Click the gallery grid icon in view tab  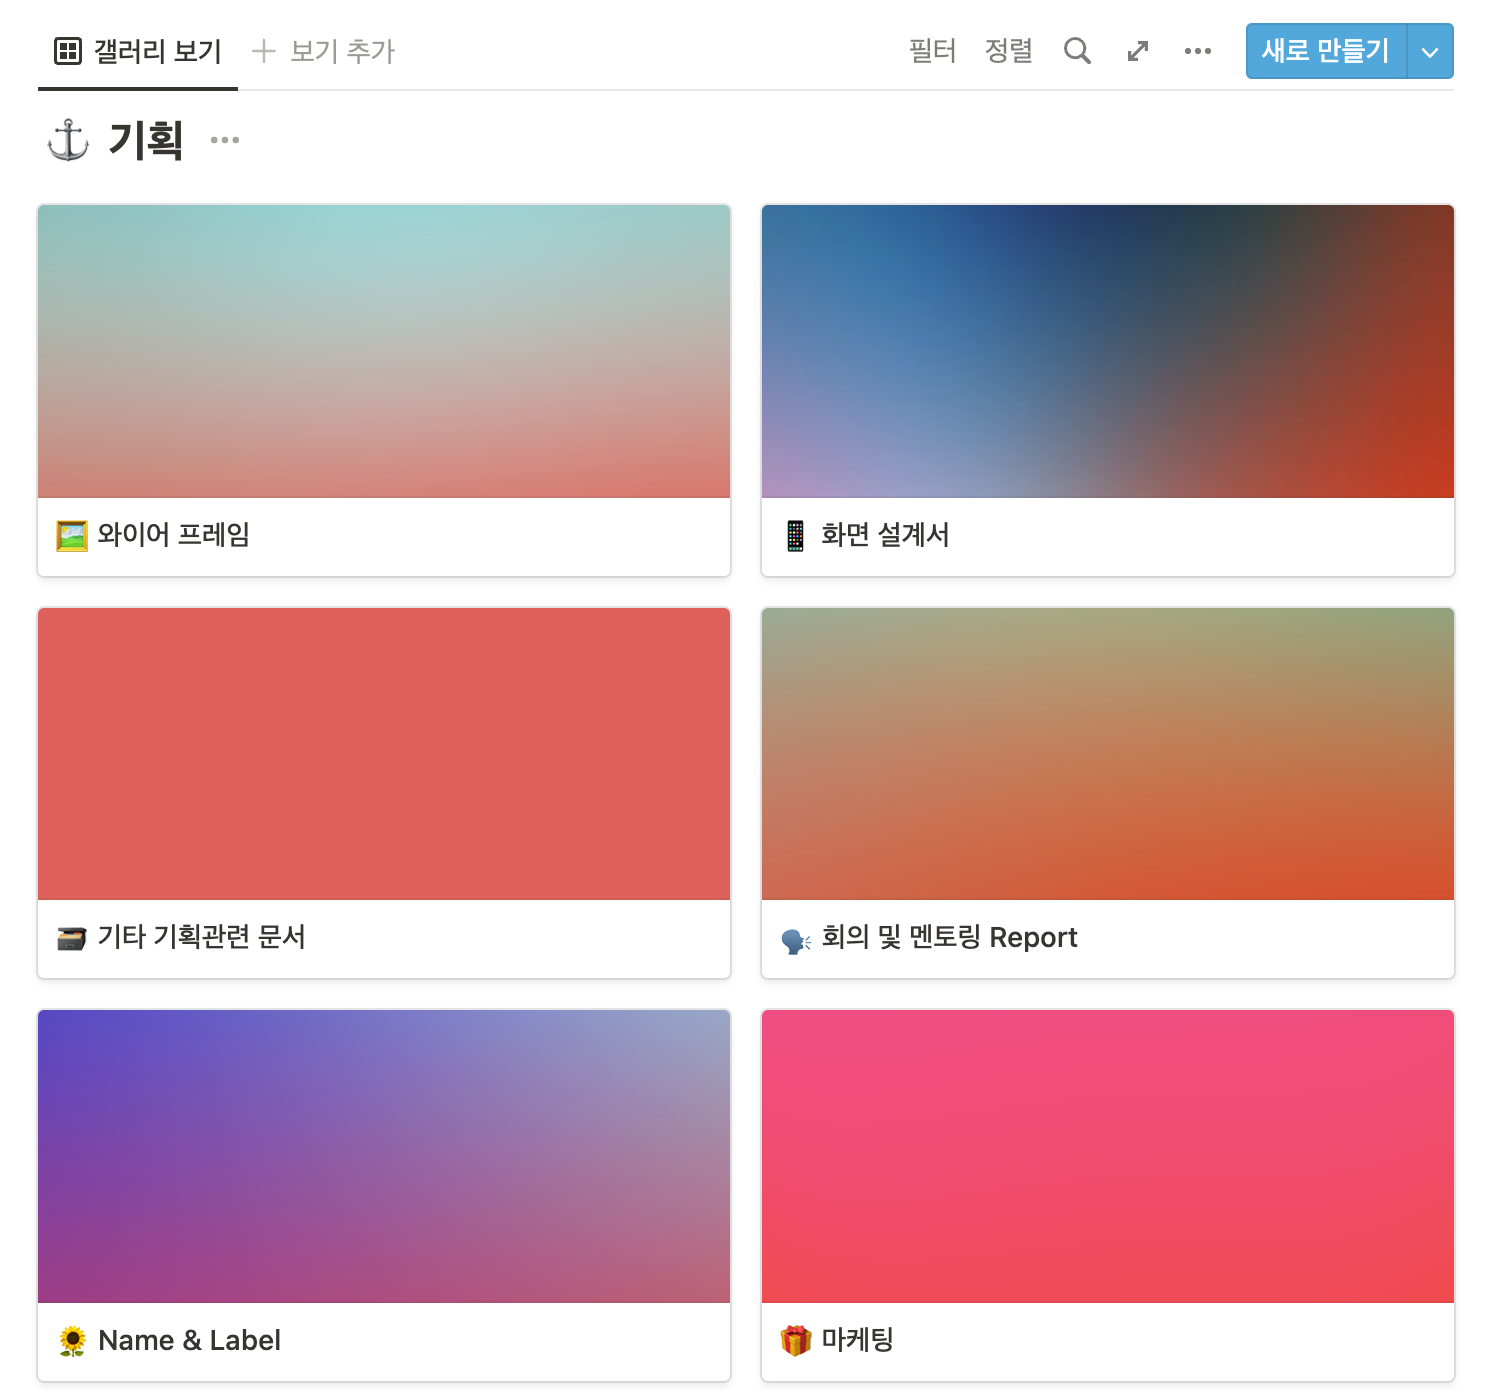click(68, 51)
